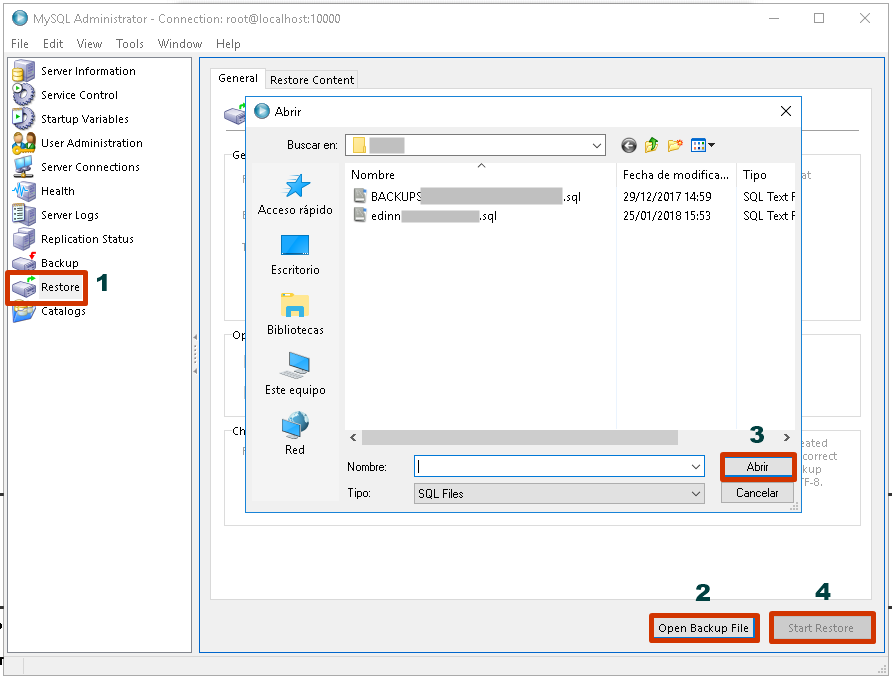Image resolution: width=892 pixels, height=680 pixels.
Task: Select Este equipo computer icon
Action: click(x=295, y=365)
